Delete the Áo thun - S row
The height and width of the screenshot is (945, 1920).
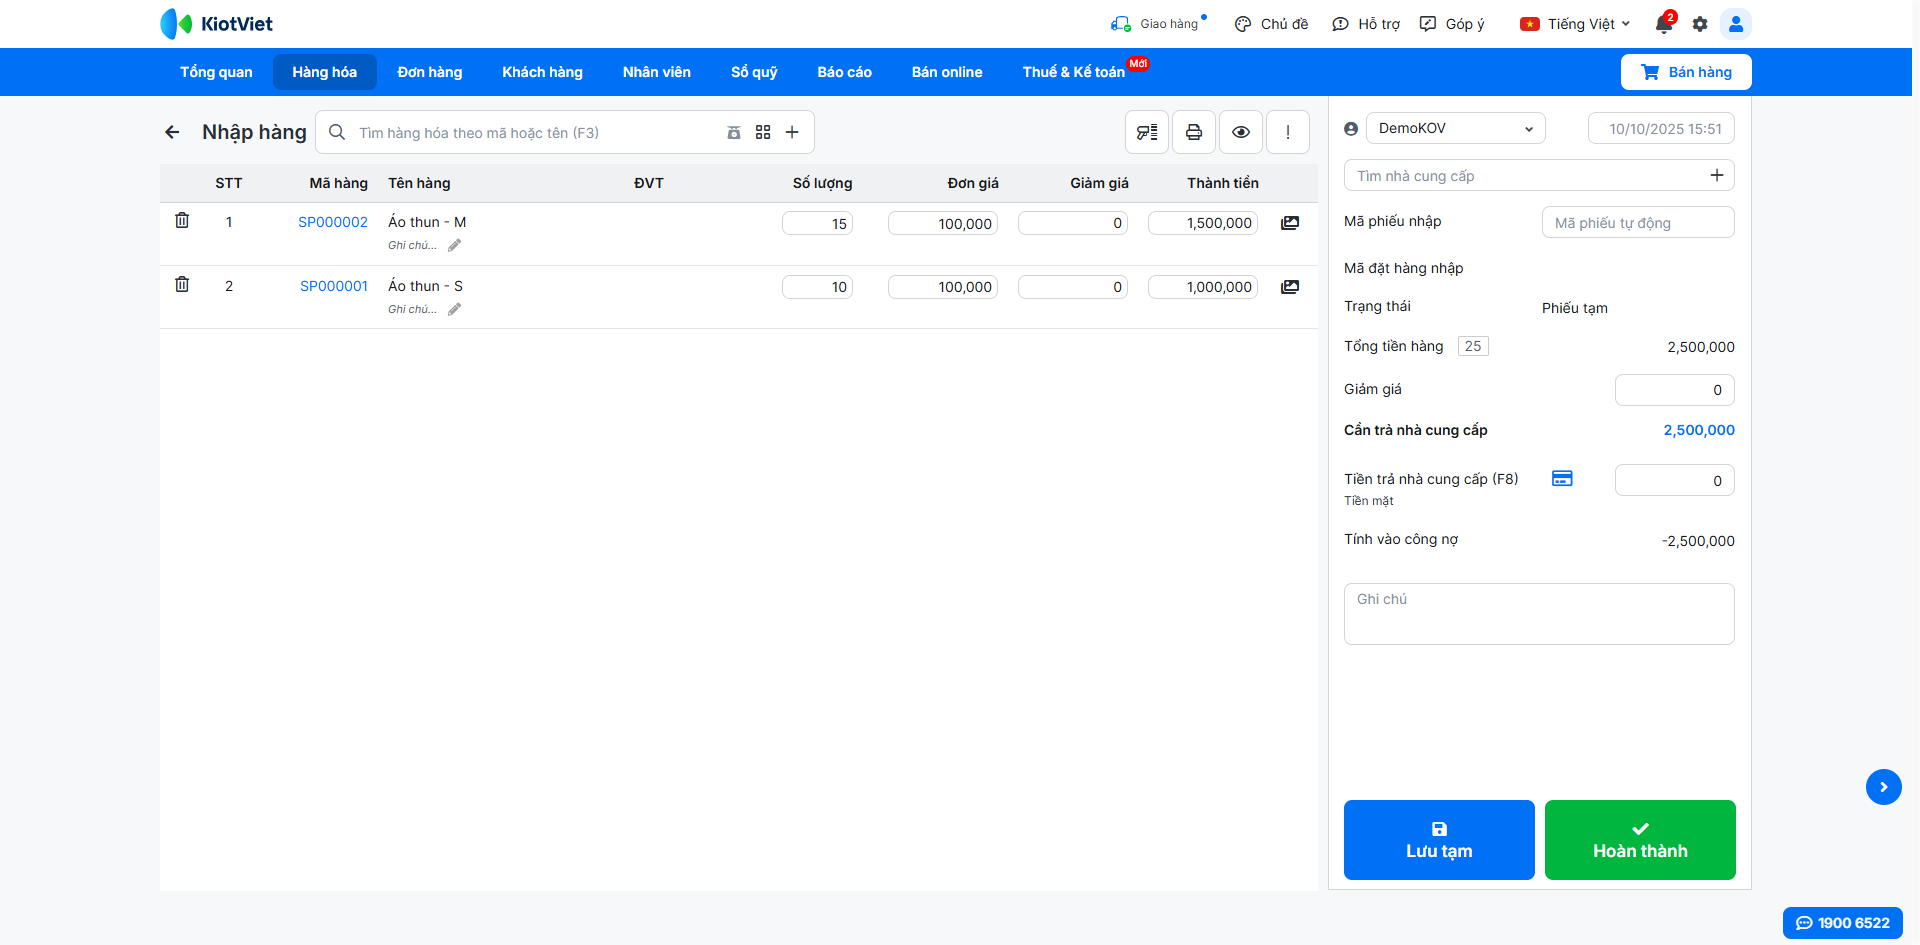[x=182, y=284]
